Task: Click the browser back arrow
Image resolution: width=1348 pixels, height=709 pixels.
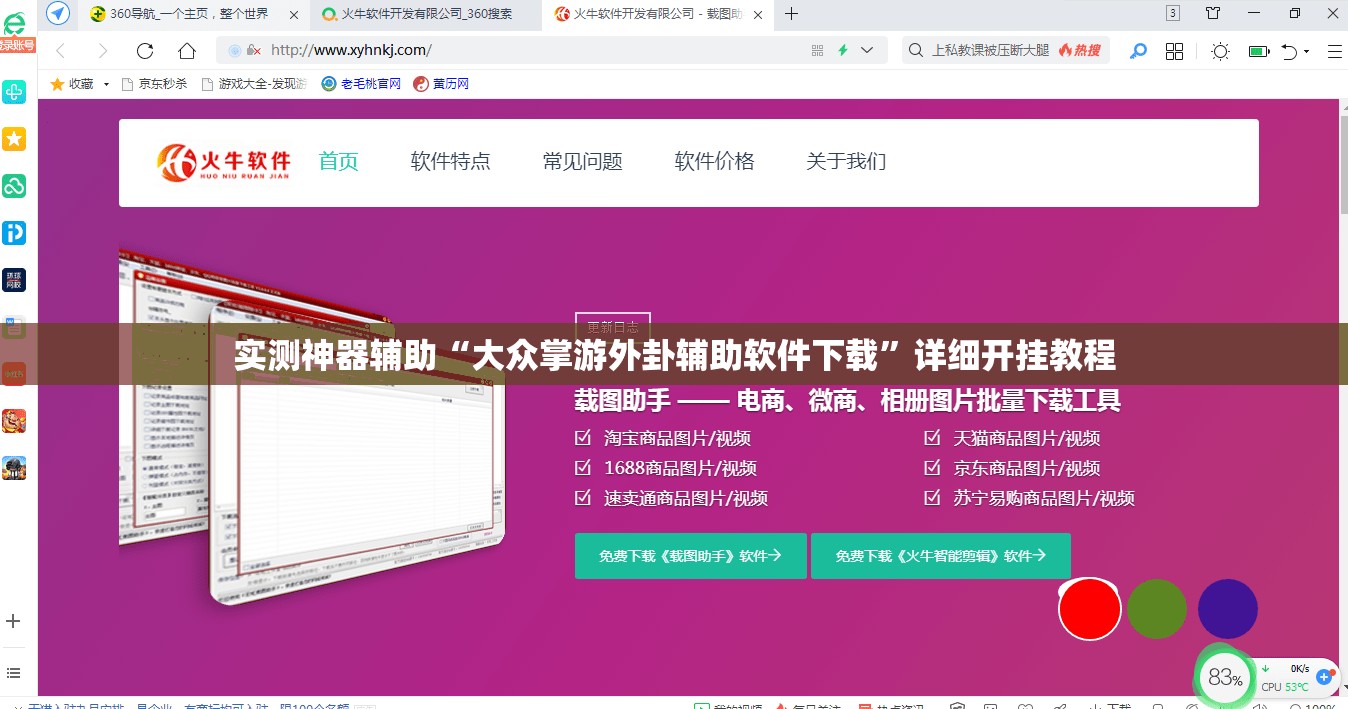Action: click(61, 51)
